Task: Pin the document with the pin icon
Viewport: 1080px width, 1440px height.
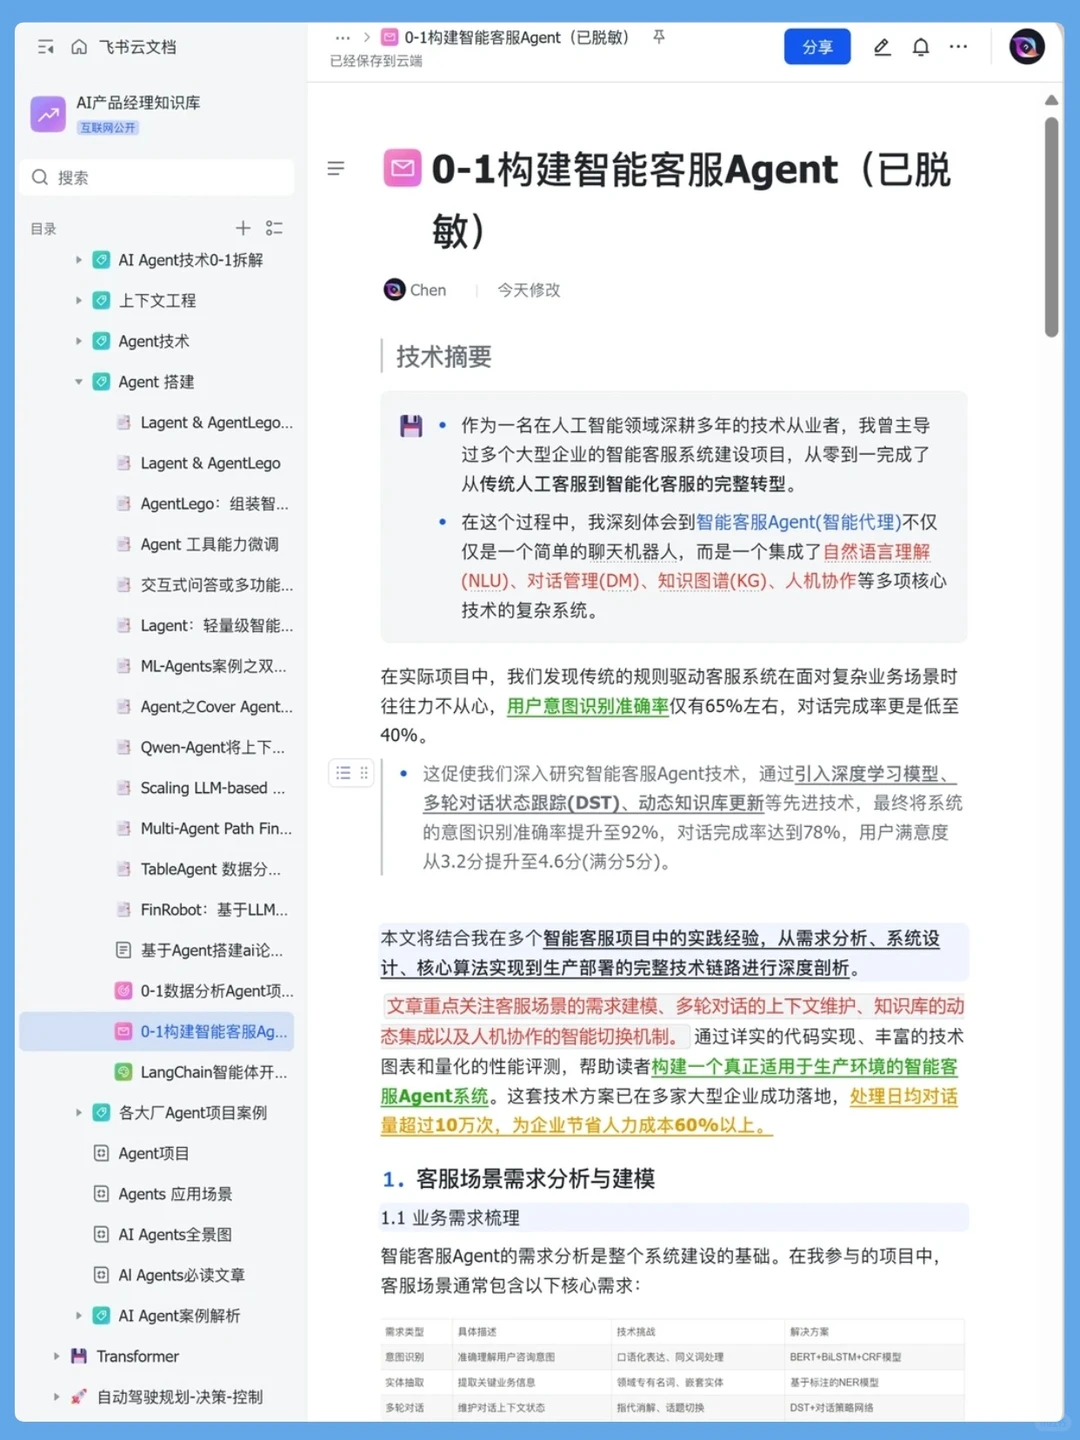Action: [658, 37]
